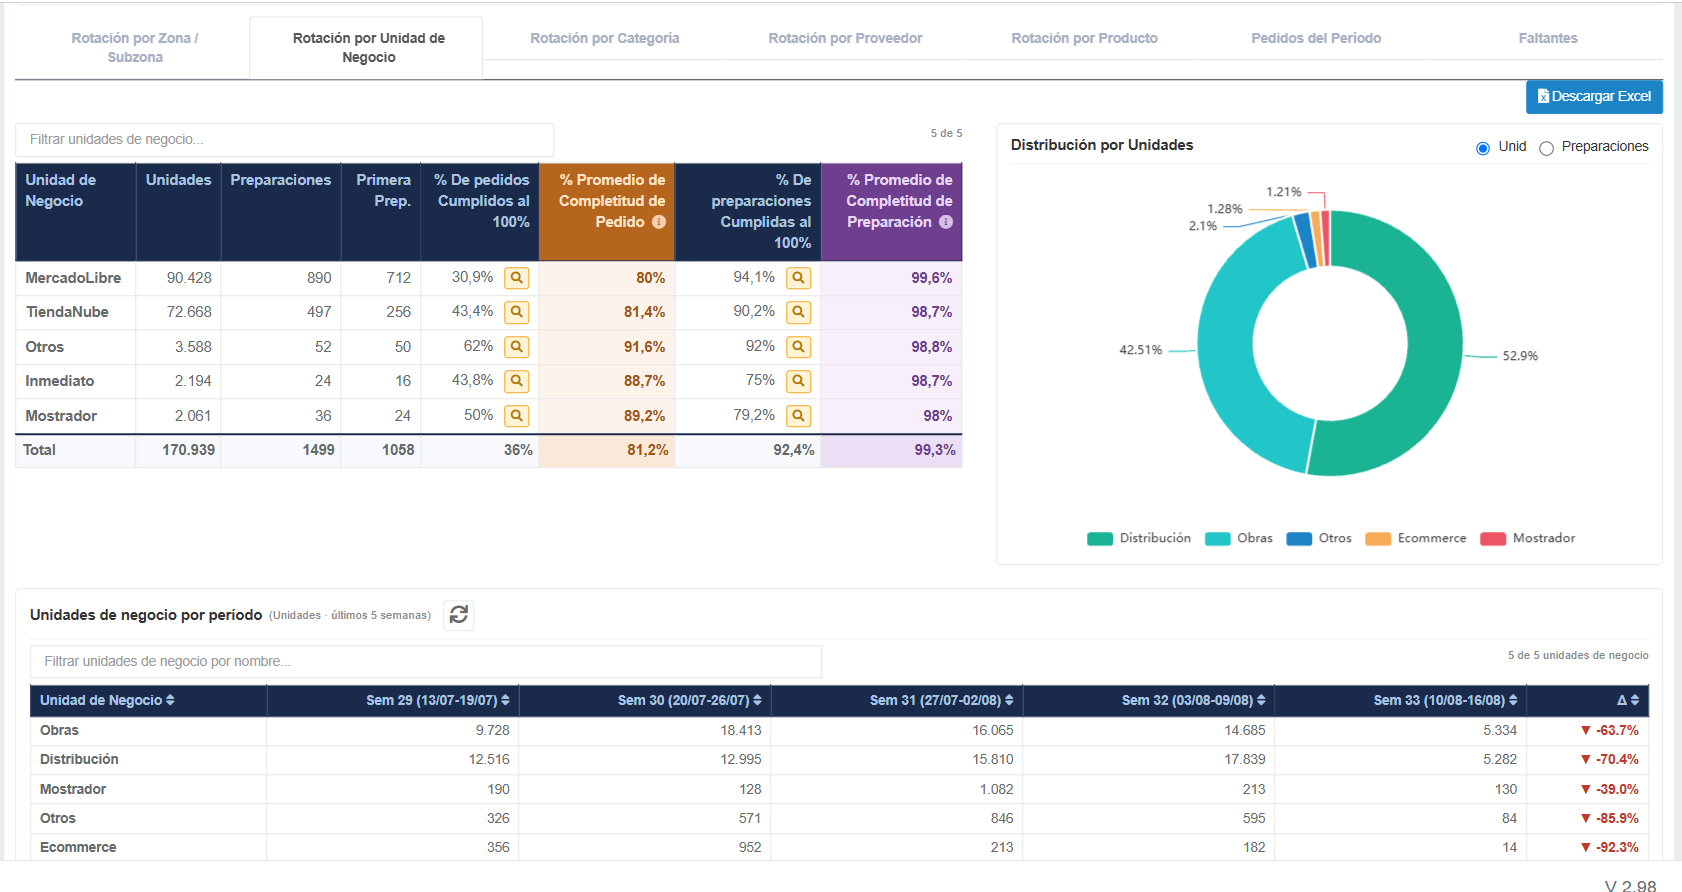Click info icon on Completitud de Preparación header
This screenshot has width=1682, height=892.
pyautogui.click(x=946, y=222)
